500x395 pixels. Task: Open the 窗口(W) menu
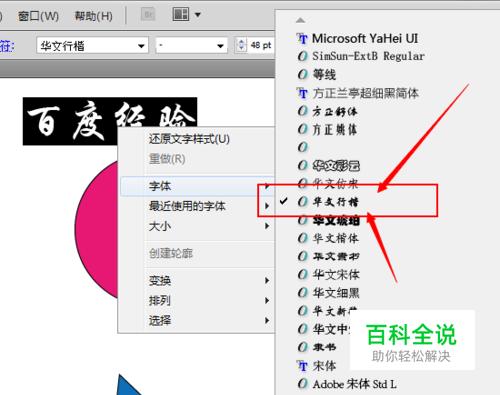(x=38, y=16)
